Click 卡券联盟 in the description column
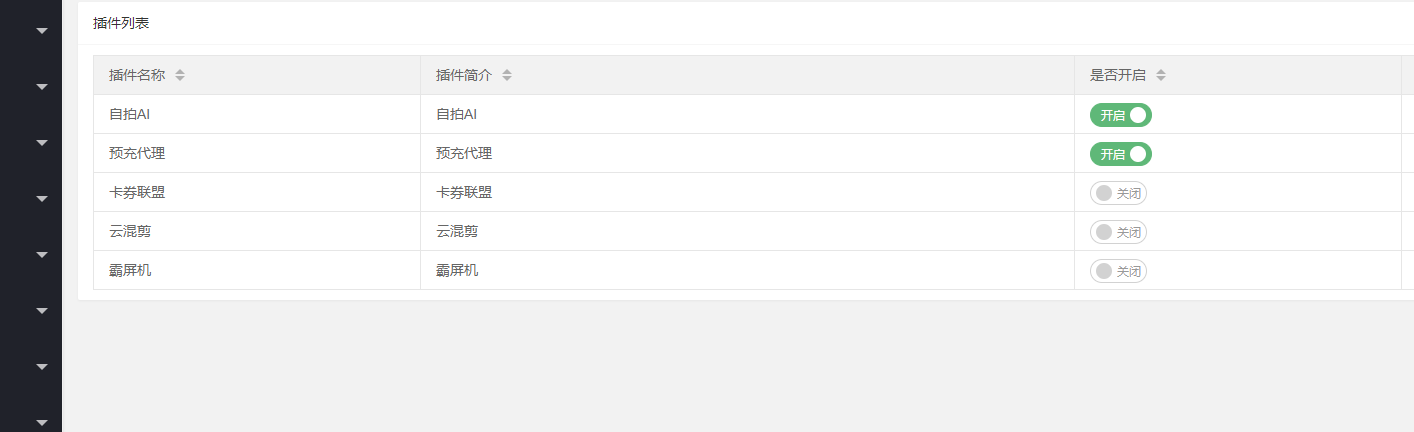This screenshot has width=1414, height=432. [464, 193]
